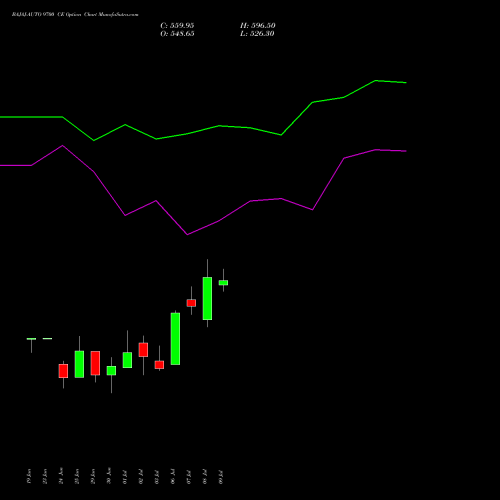
Task: Click the flat green dash candle for 22 Jun
Action: (x=47, y=339)
